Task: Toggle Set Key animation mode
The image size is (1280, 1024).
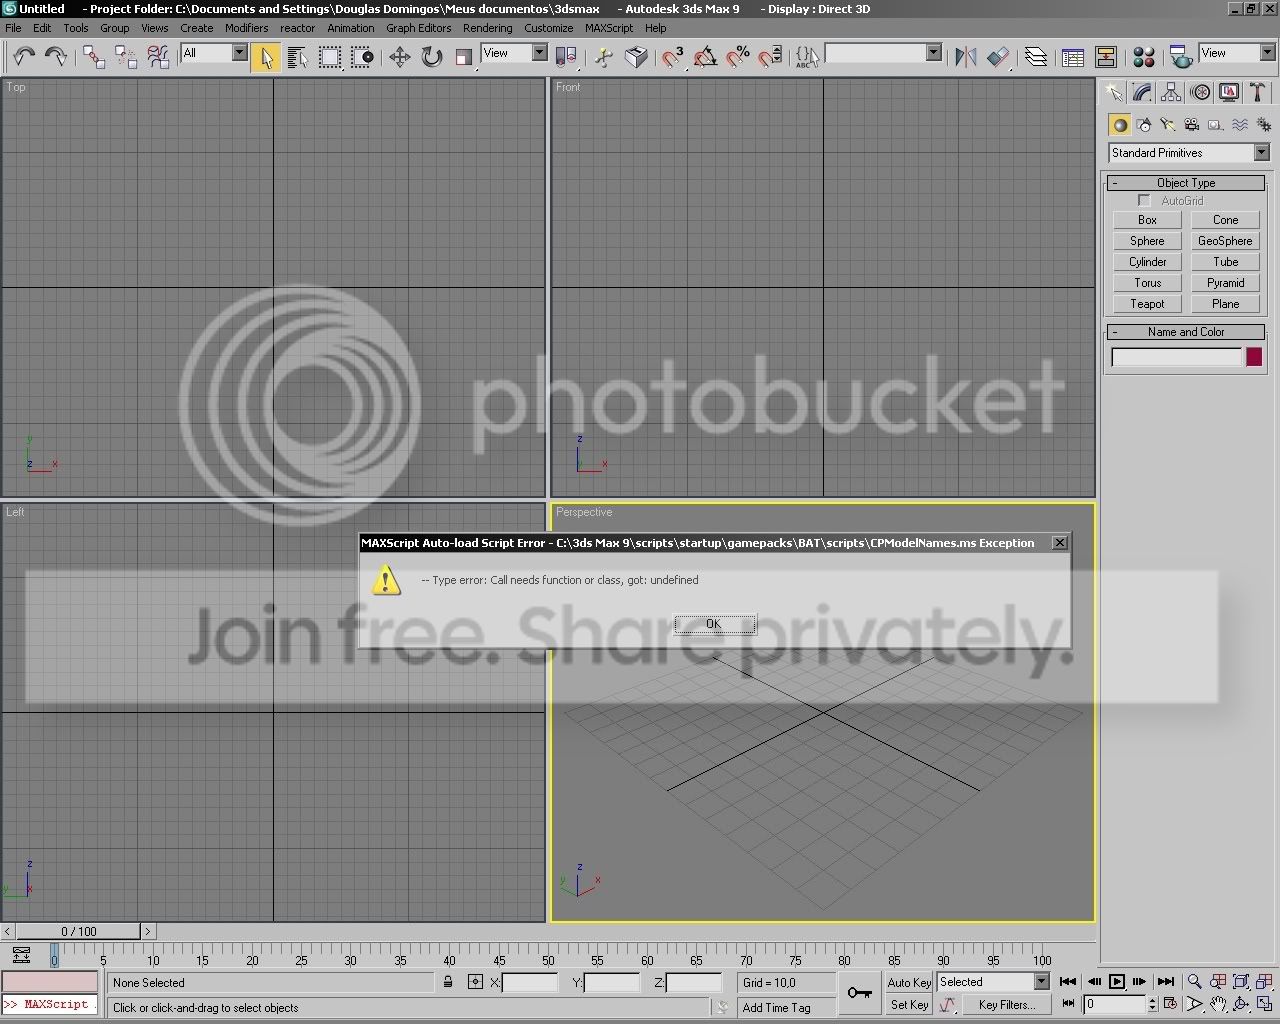Action: pos(909,1005)
